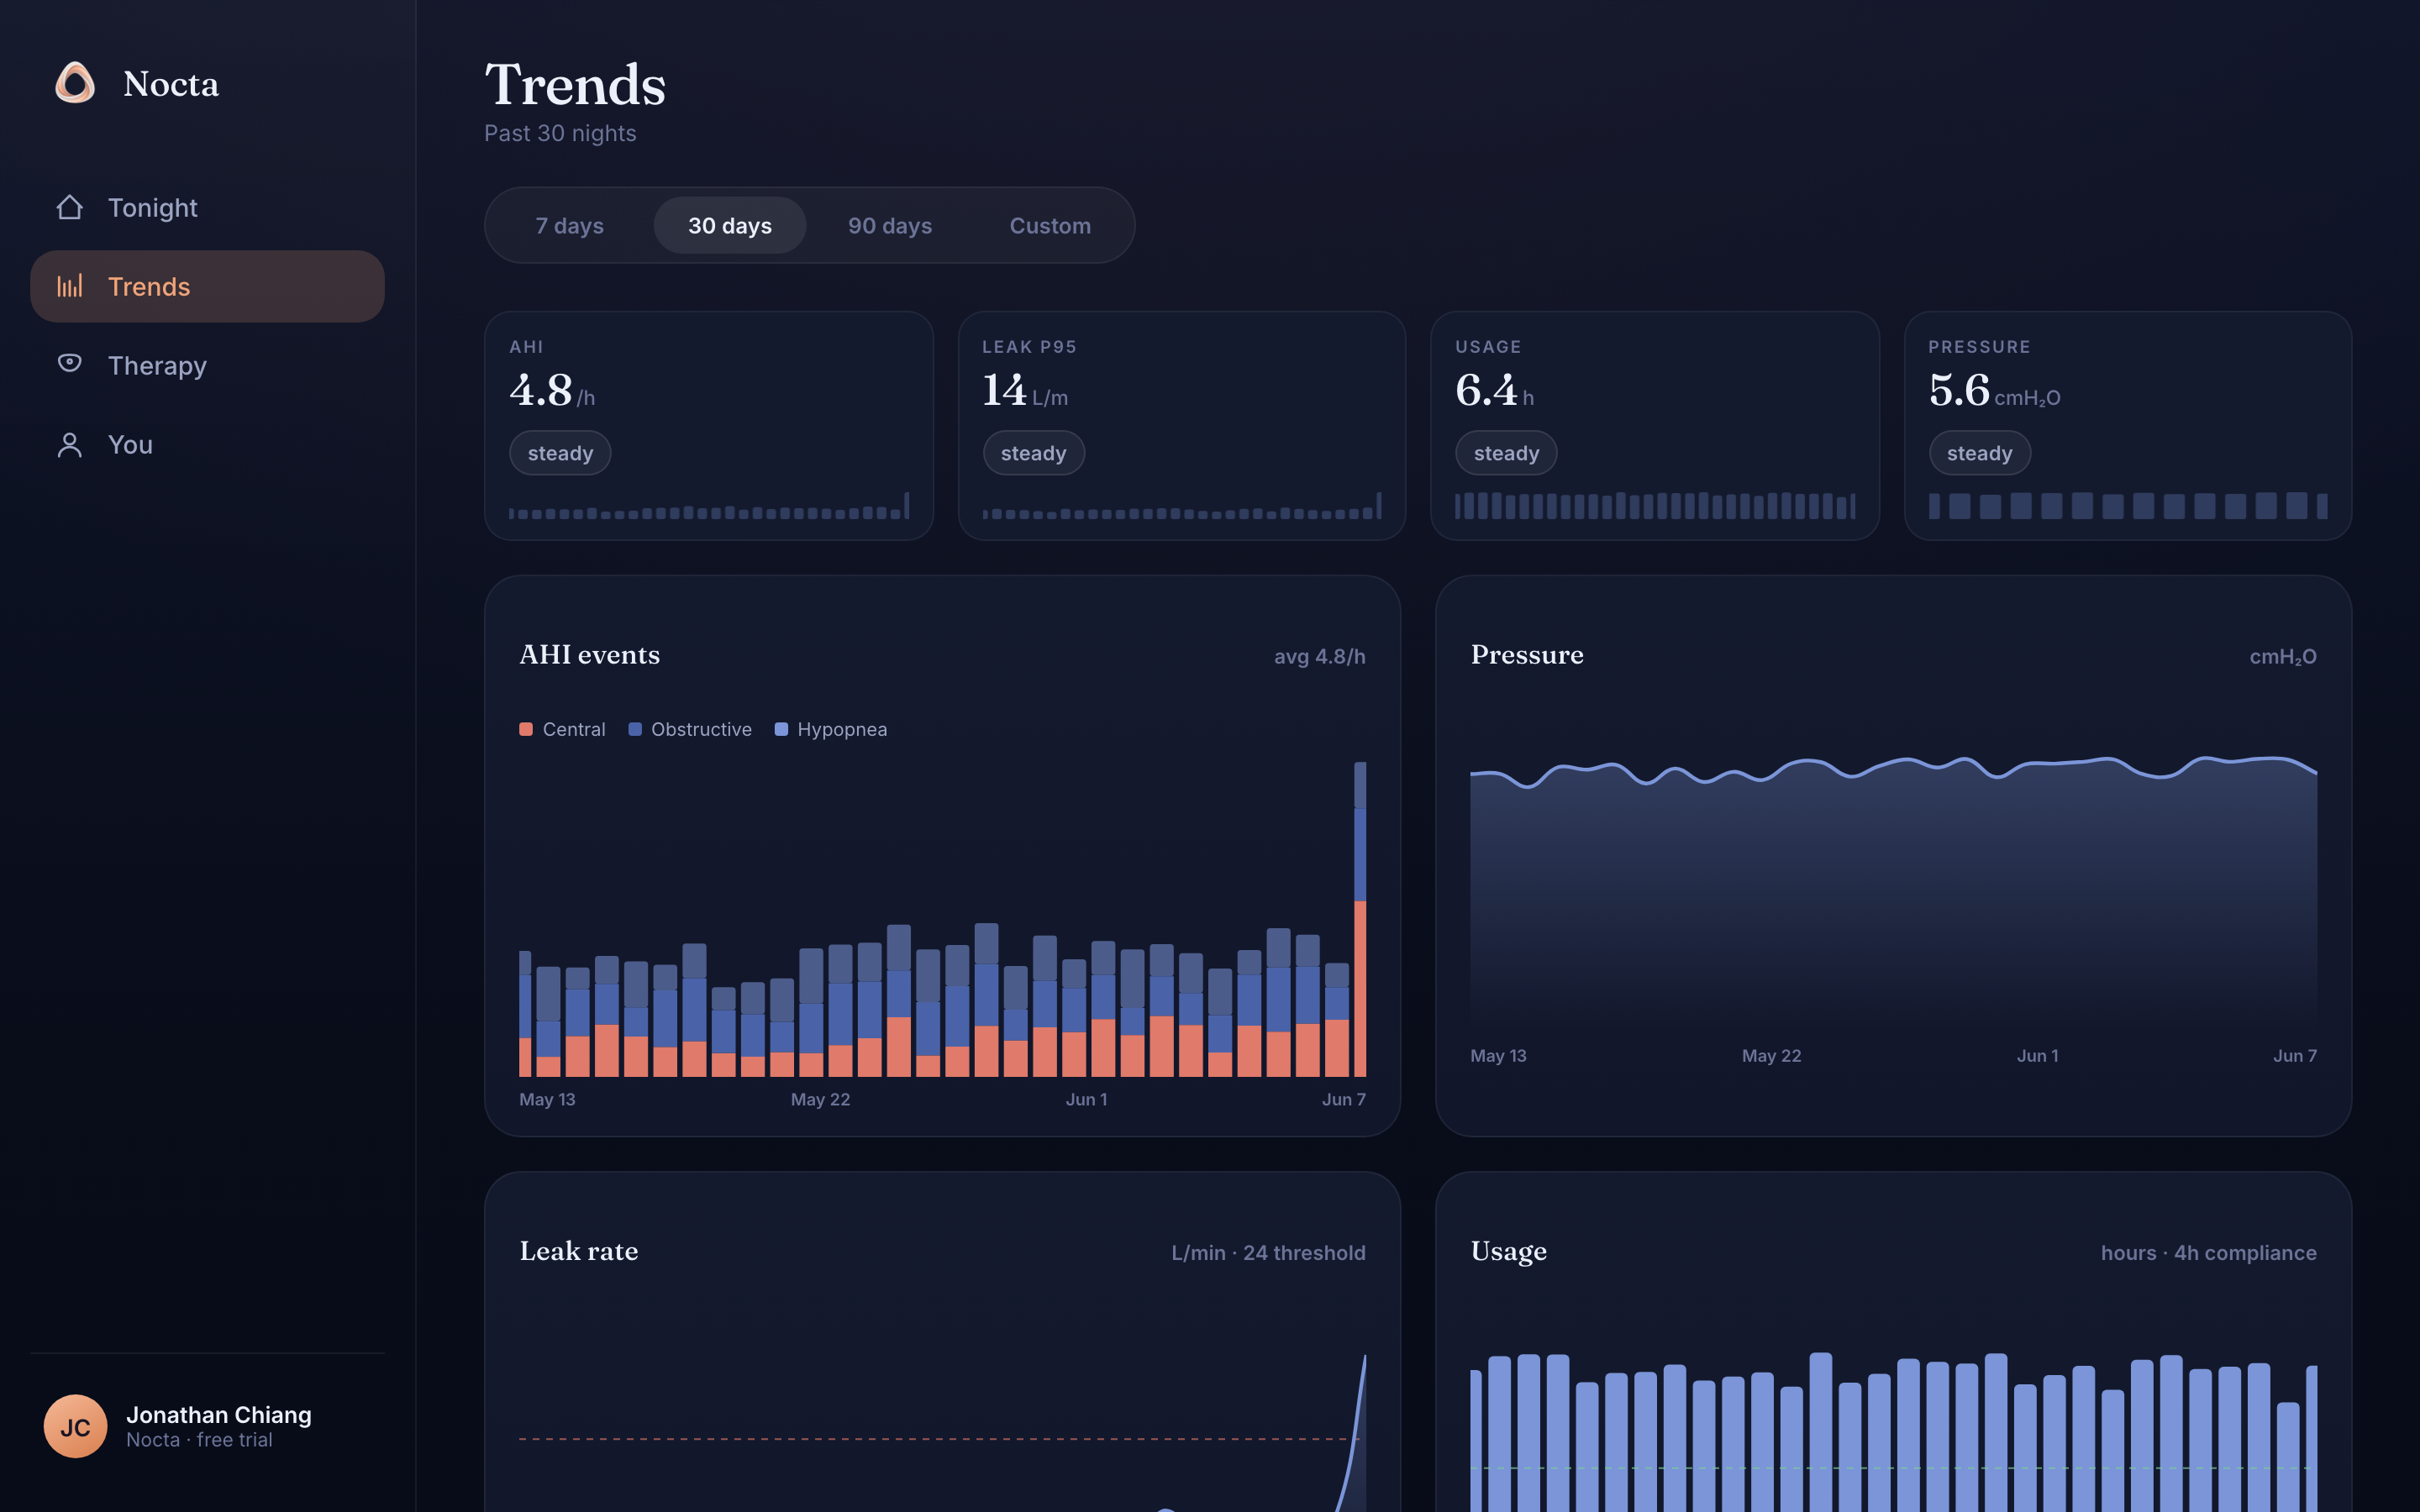Click the AHI events chart title
This screenshot has height=1512, width=2420.
coord(589,655)
